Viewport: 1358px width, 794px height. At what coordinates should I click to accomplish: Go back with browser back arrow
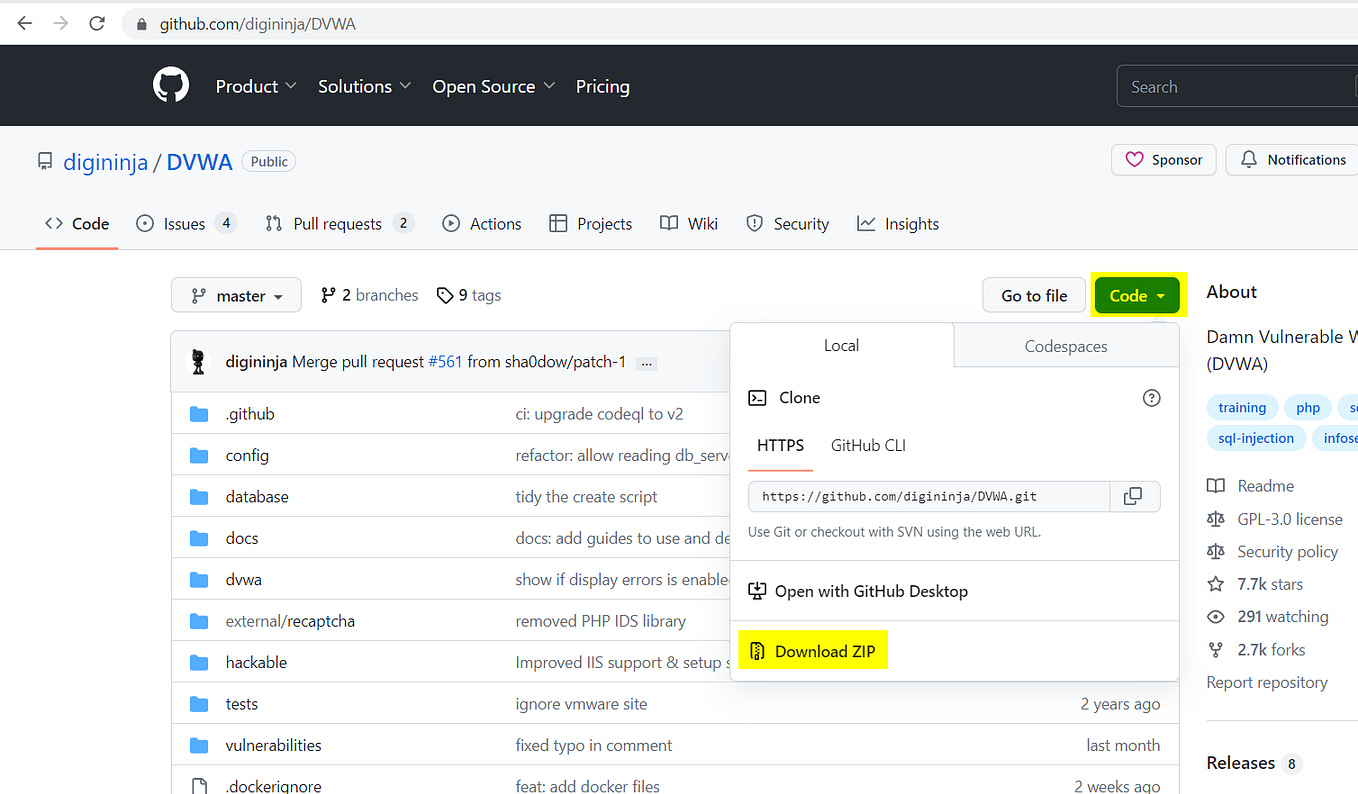pyautogui.click(x=25, y=23)
